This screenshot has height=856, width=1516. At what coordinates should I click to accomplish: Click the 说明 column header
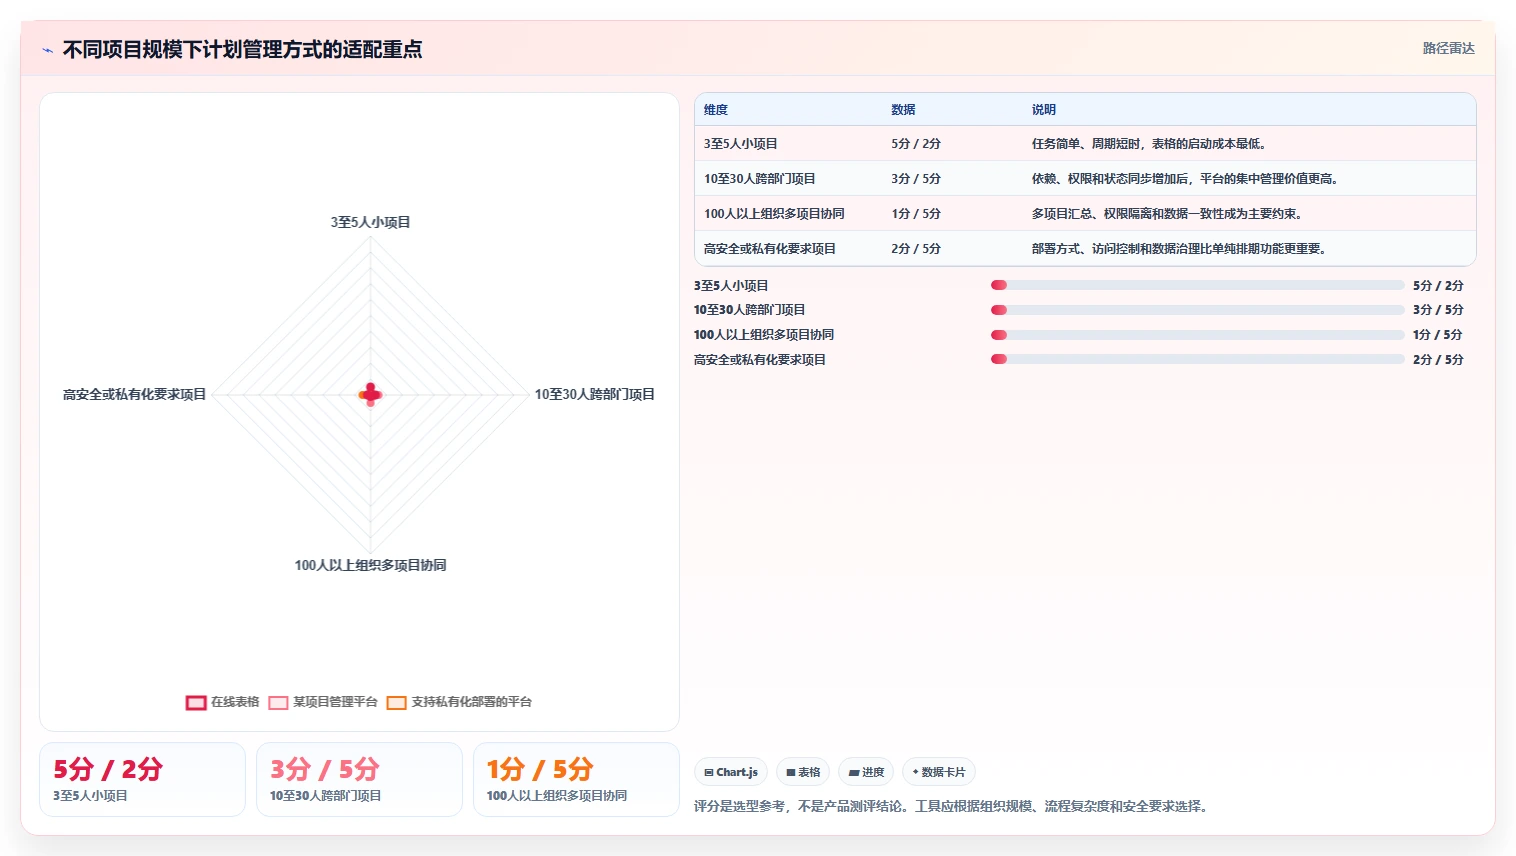pyautogui.click(x=1044, y=110)
